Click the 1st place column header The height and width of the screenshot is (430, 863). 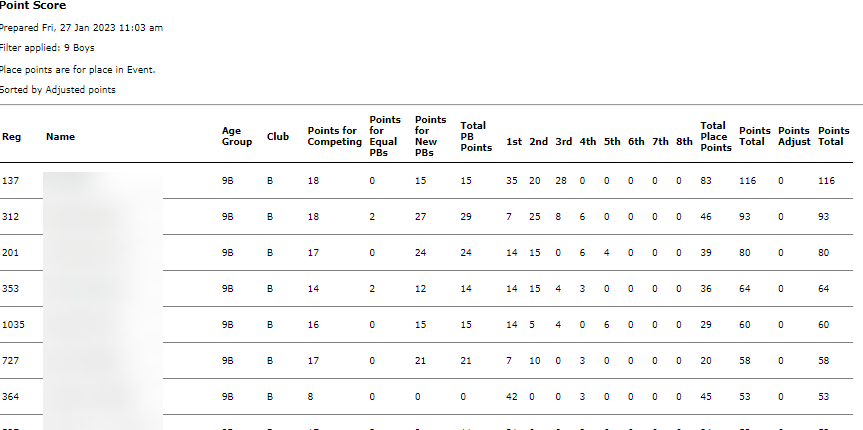point(514,142)
